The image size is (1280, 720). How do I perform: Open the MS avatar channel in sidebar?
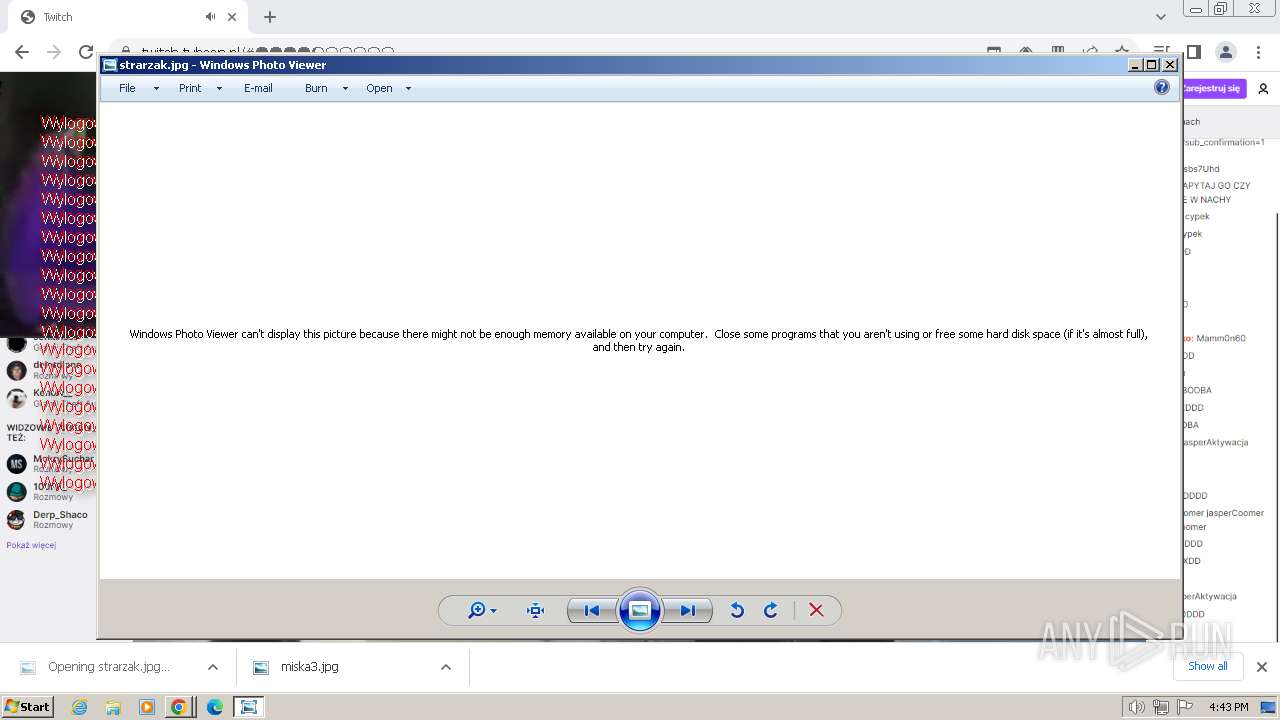pyautogui.click(x=16, y=464)
